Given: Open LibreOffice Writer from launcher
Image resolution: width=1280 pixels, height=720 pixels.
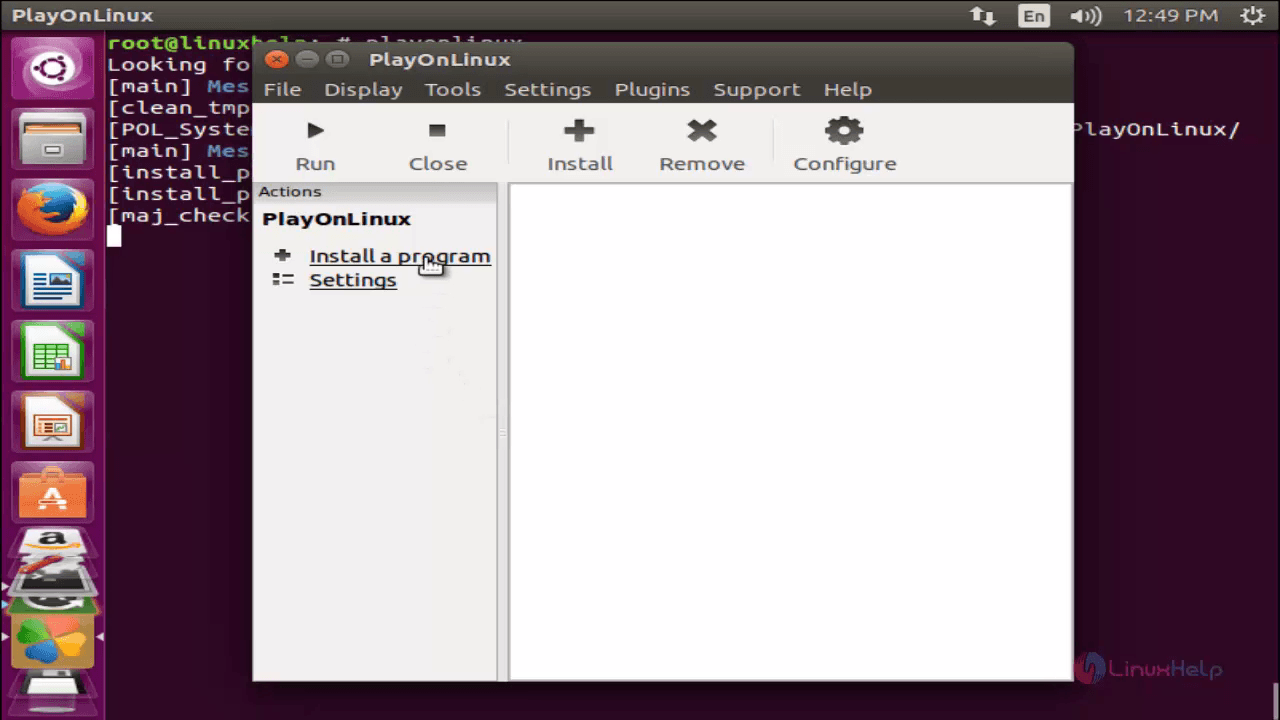Looking at the screenshot, I should tap(52, 280).
